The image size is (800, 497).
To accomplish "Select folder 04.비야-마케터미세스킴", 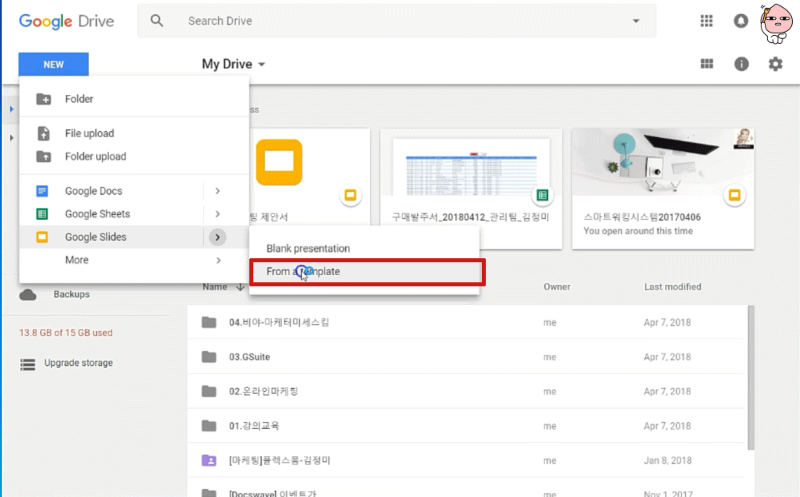I will pyautogui.click(x=465, y=322).
